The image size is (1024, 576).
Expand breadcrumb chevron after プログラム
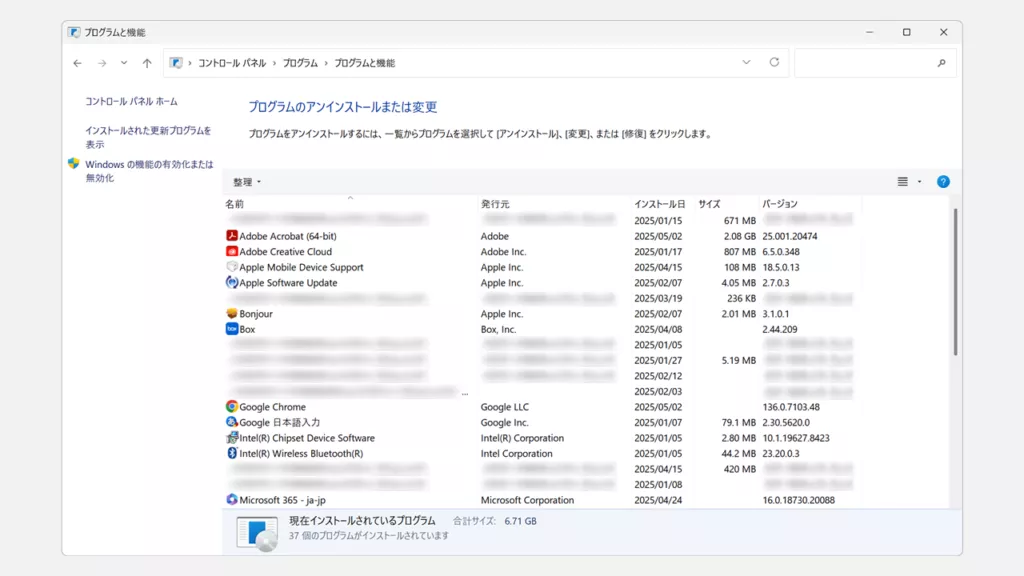pos(326,63)
